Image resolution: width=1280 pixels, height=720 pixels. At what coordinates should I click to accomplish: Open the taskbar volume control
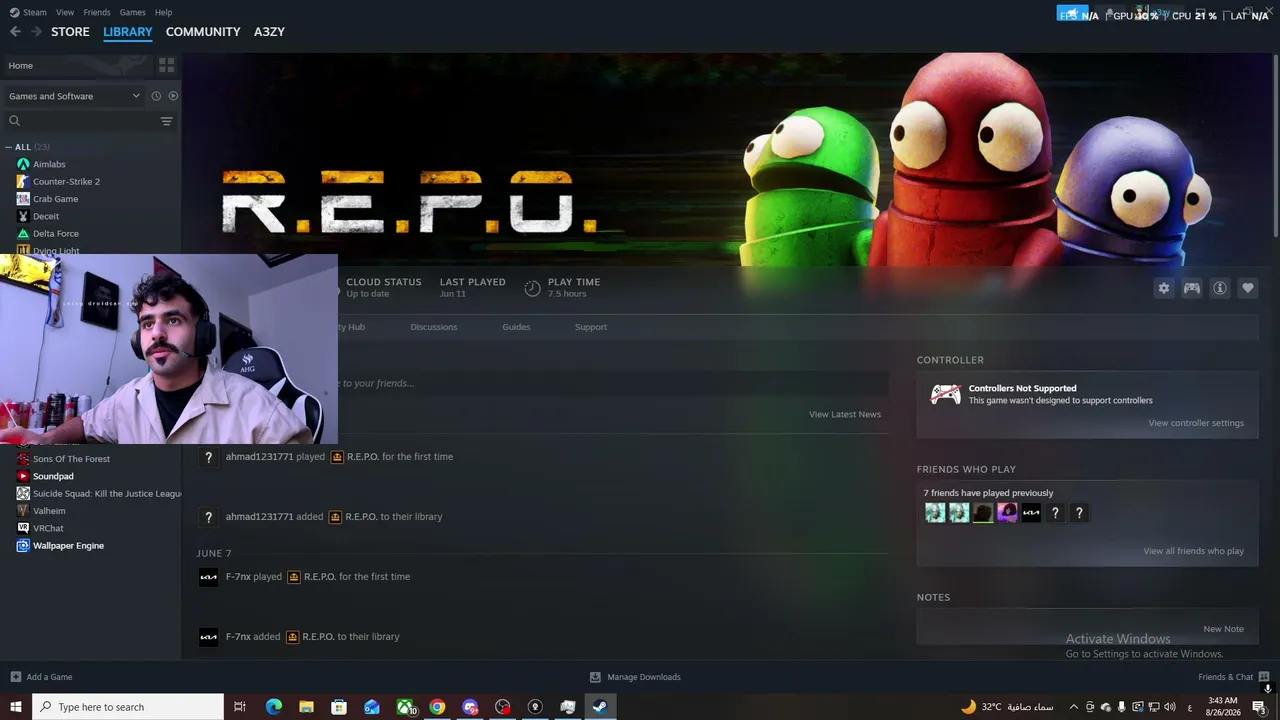[1169, 707]
